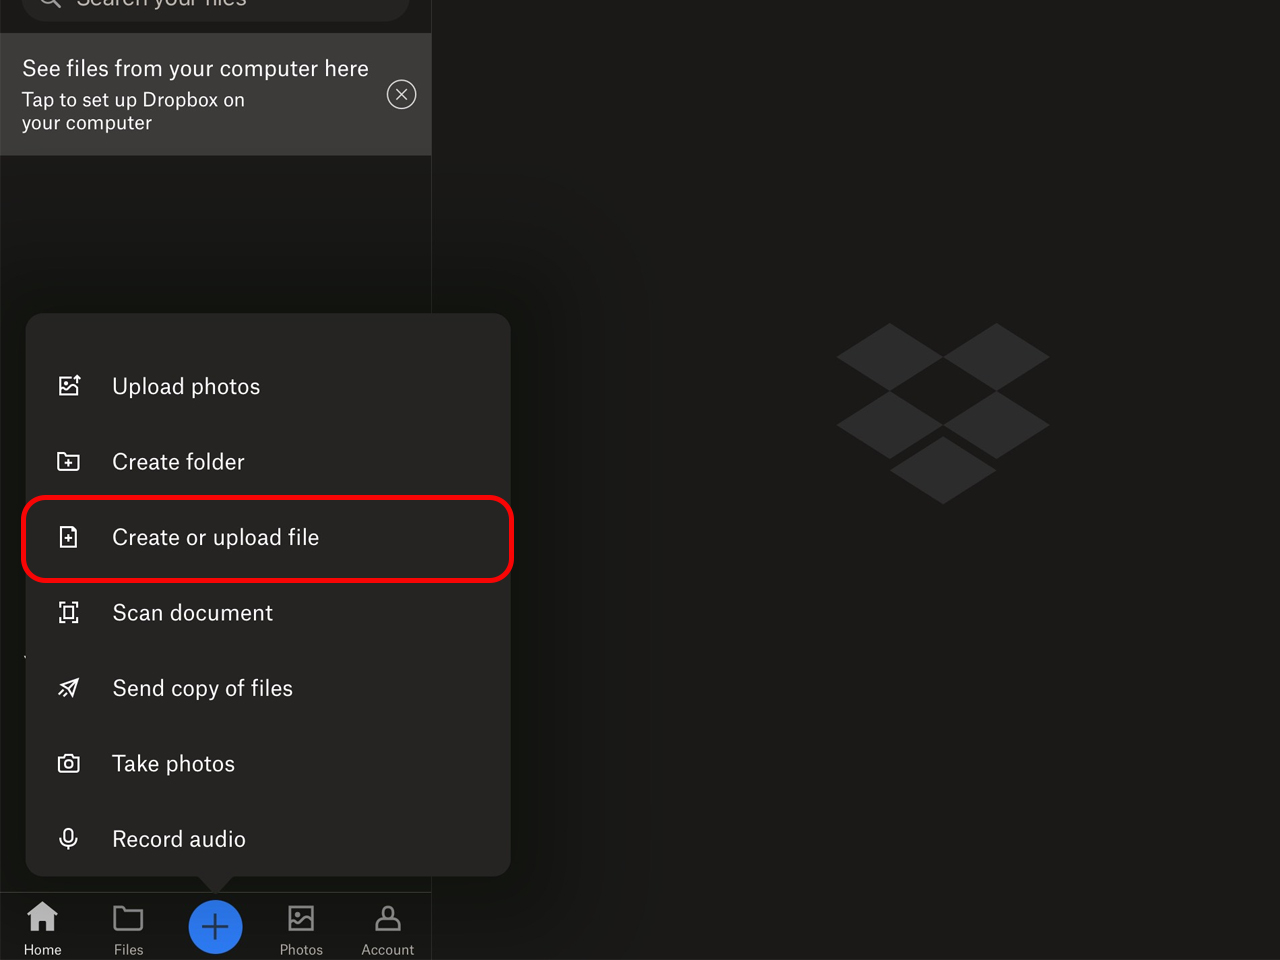Click the paper plane Send copy icon
The width and height of the screenshot is (1280, 960).
pyautogui.click(x=69, y=688)
